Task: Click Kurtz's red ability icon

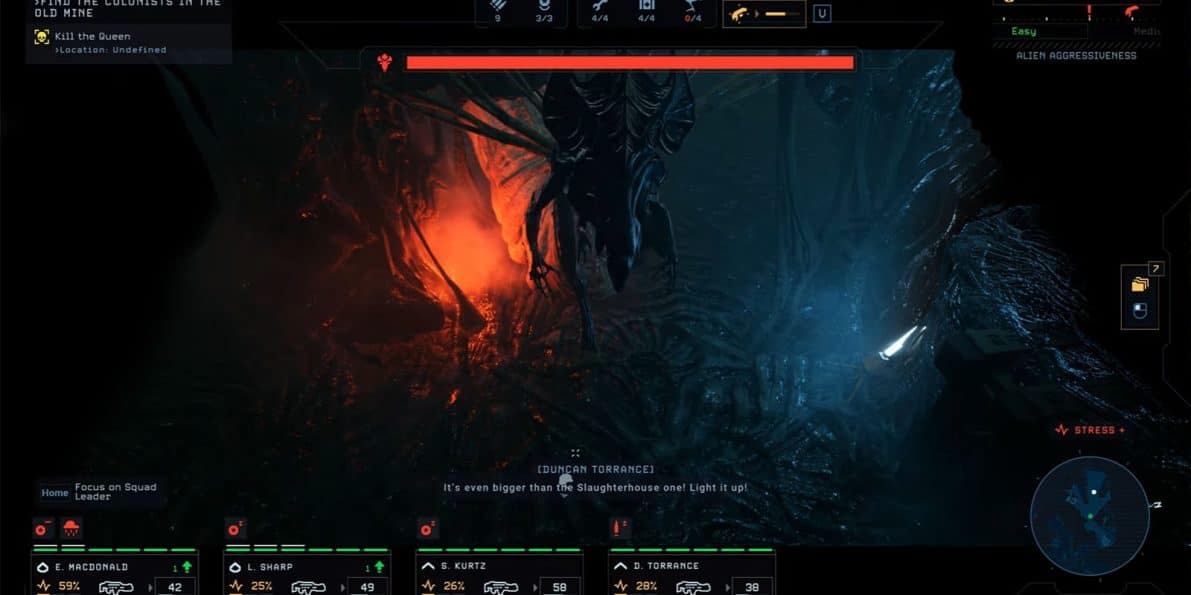Action: pyautogui.click(x=428, y=528)
